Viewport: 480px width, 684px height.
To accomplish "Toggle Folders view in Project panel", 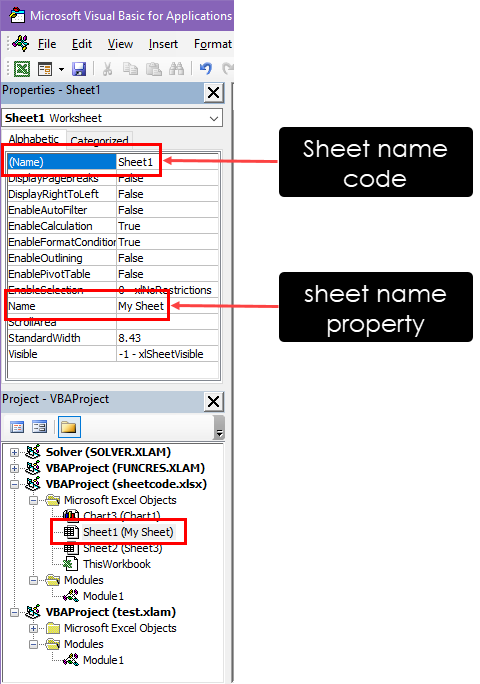I will coord(69,427).
